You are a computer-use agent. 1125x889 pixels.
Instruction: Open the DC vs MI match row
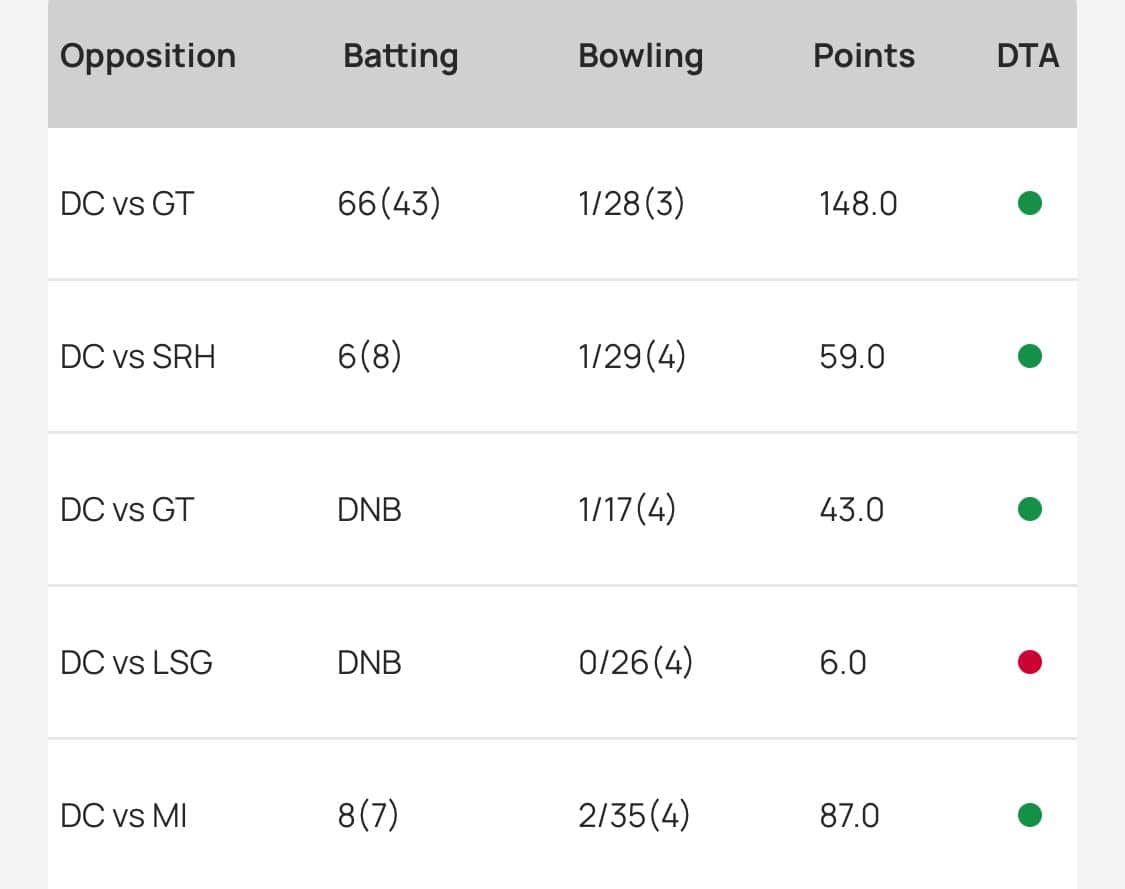tap(124, 817)
